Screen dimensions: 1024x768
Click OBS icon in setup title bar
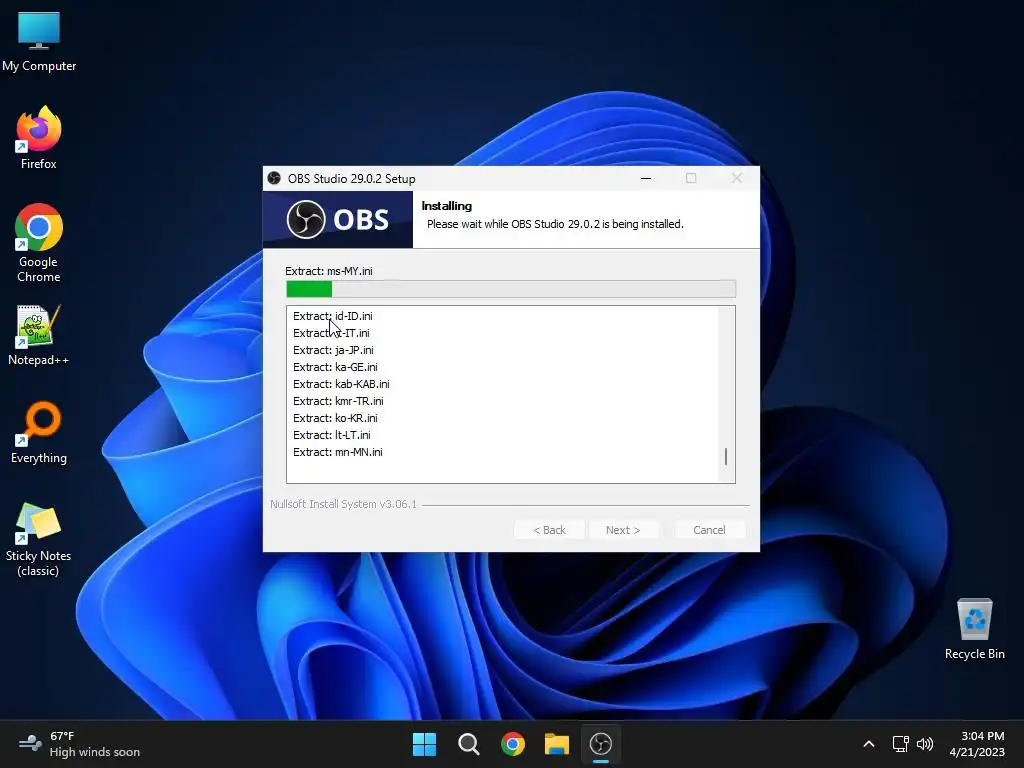(x=274, y=178)
